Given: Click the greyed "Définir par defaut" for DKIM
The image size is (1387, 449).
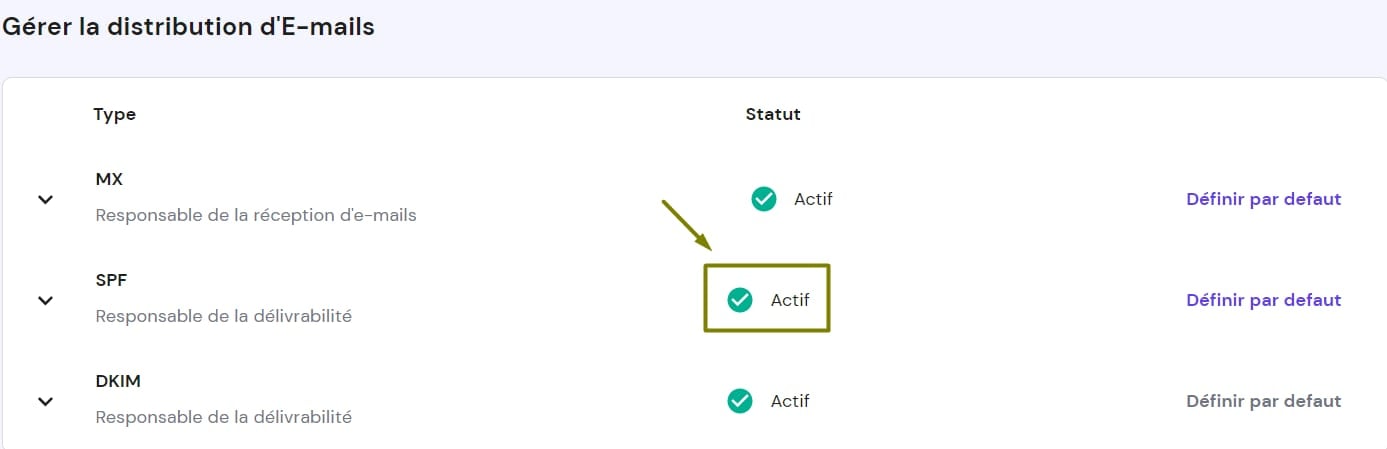Looking at the screenshot, I should click(1263, 401).
